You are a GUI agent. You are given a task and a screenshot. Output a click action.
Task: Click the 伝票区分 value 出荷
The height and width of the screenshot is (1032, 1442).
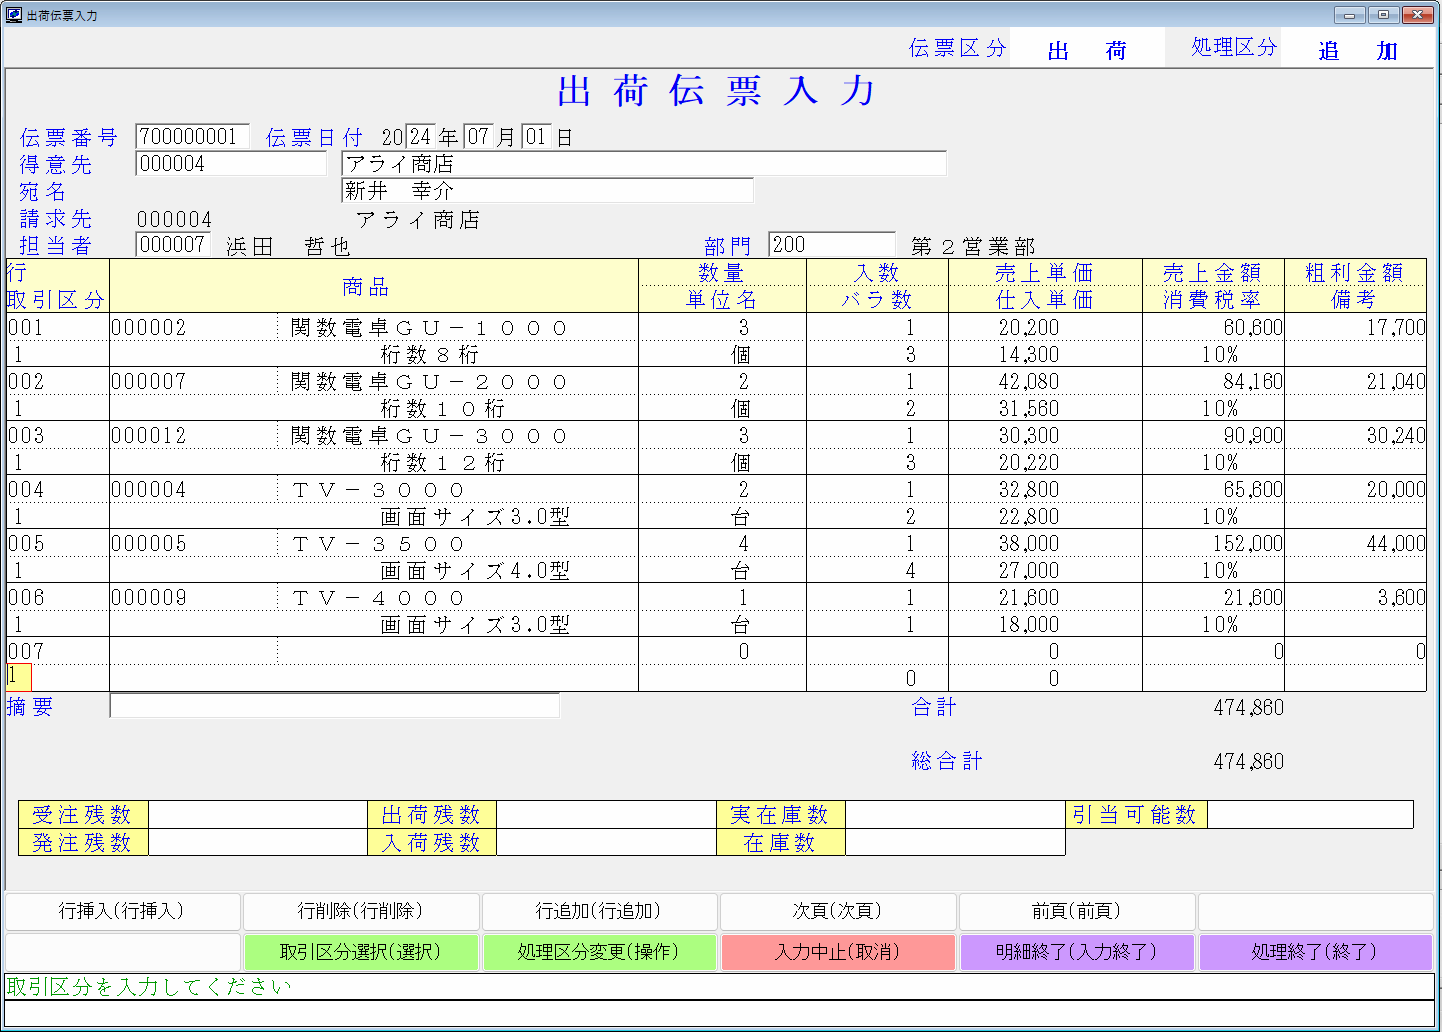tap(1087, 51)
